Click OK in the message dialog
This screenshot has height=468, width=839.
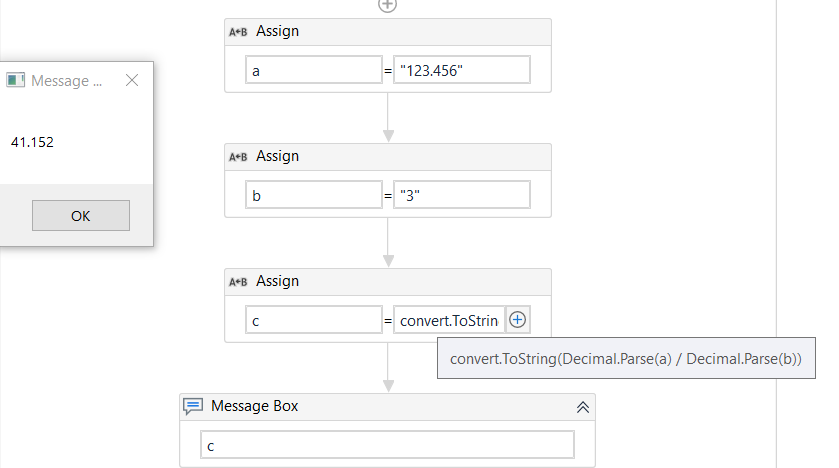tap(80, 216)
